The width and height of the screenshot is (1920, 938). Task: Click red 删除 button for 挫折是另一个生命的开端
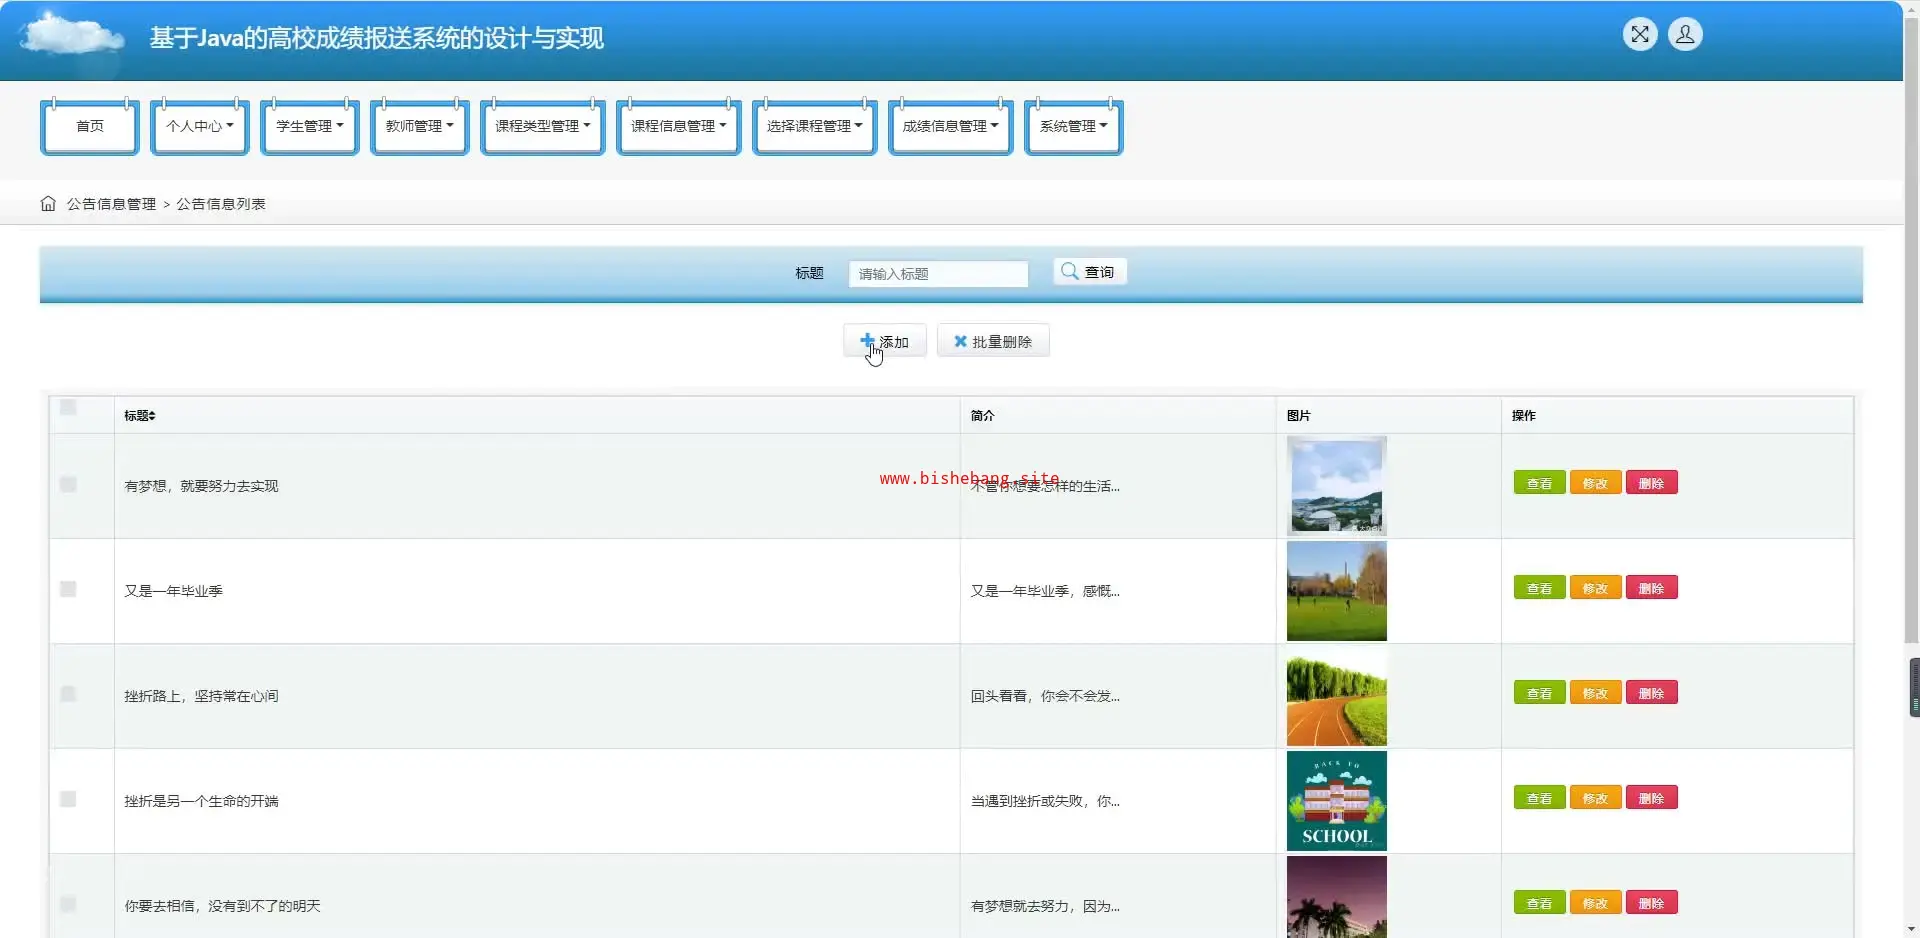click(1651, 798)
